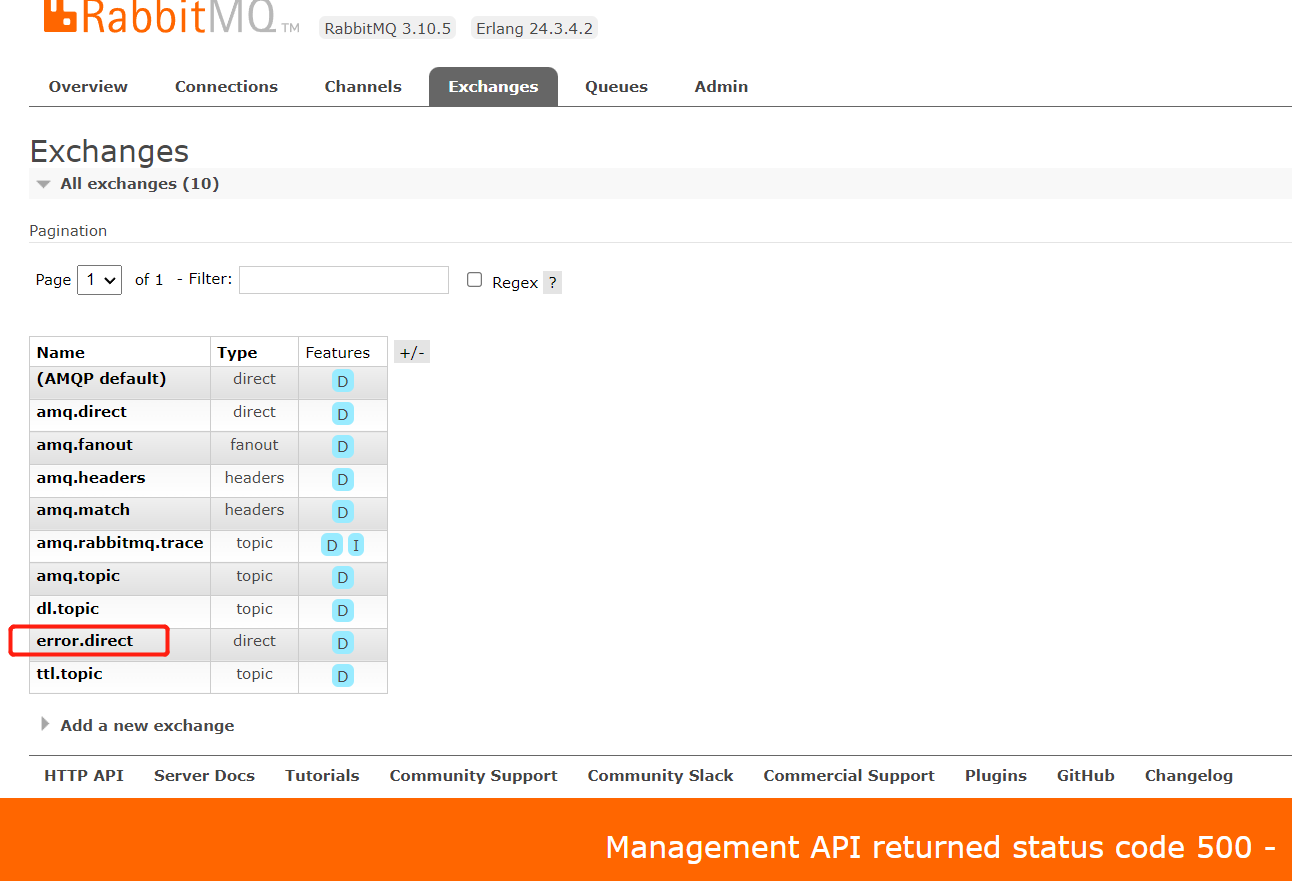Open the error.direct exchange link
Screen dimensions: 1292x881
[85, 641]
